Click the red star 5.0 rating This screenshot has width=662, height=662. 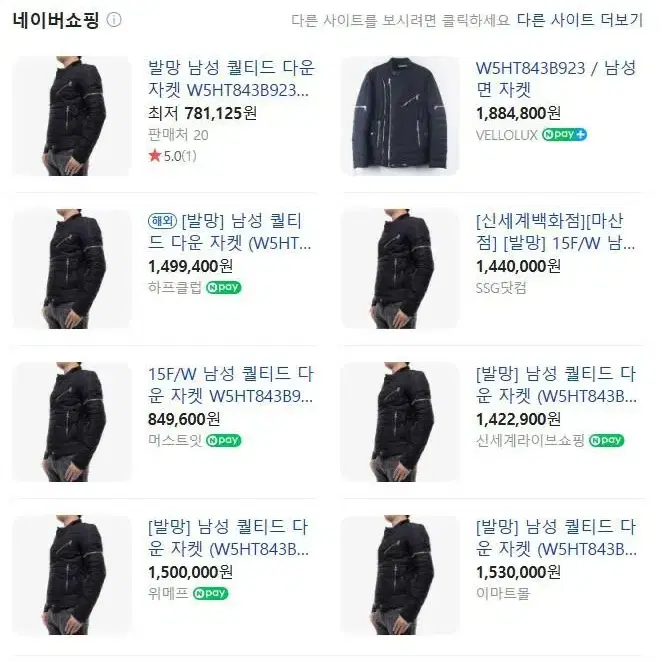pos(172,156)
